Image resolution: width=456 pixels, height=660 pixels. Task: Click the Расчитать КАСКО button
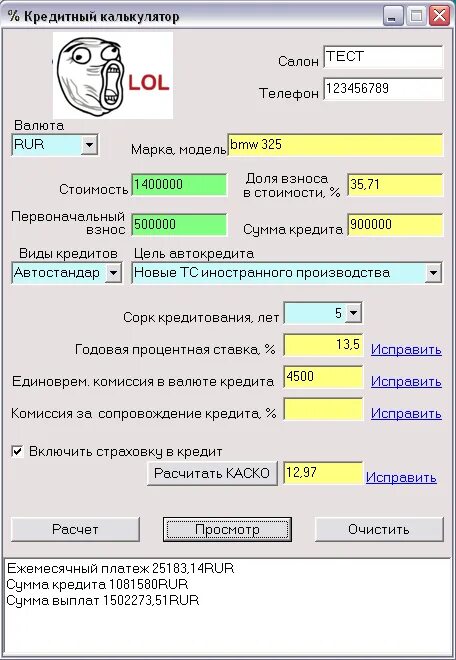coord(212,474)
